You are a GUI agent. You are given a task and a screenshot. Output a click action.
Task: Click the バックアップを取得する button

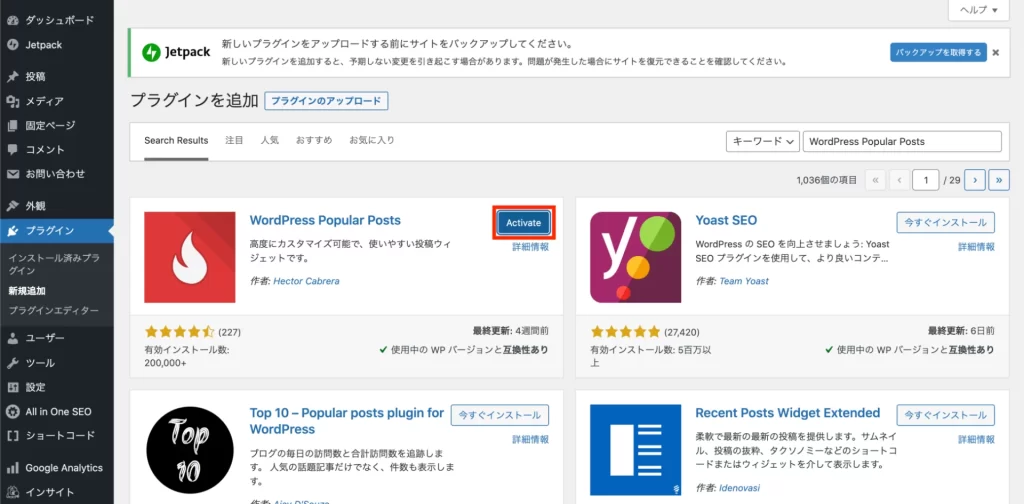pyautogui.click(x=938, y=52)
